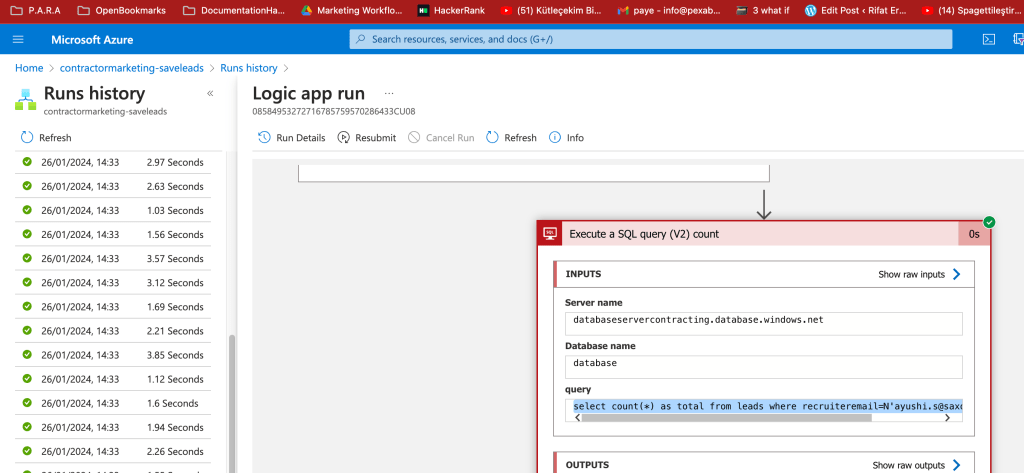This screenshot has height=473, width=1024.
Task: Select the run lasting 2.26 Seconds
Action: (113, 451)
